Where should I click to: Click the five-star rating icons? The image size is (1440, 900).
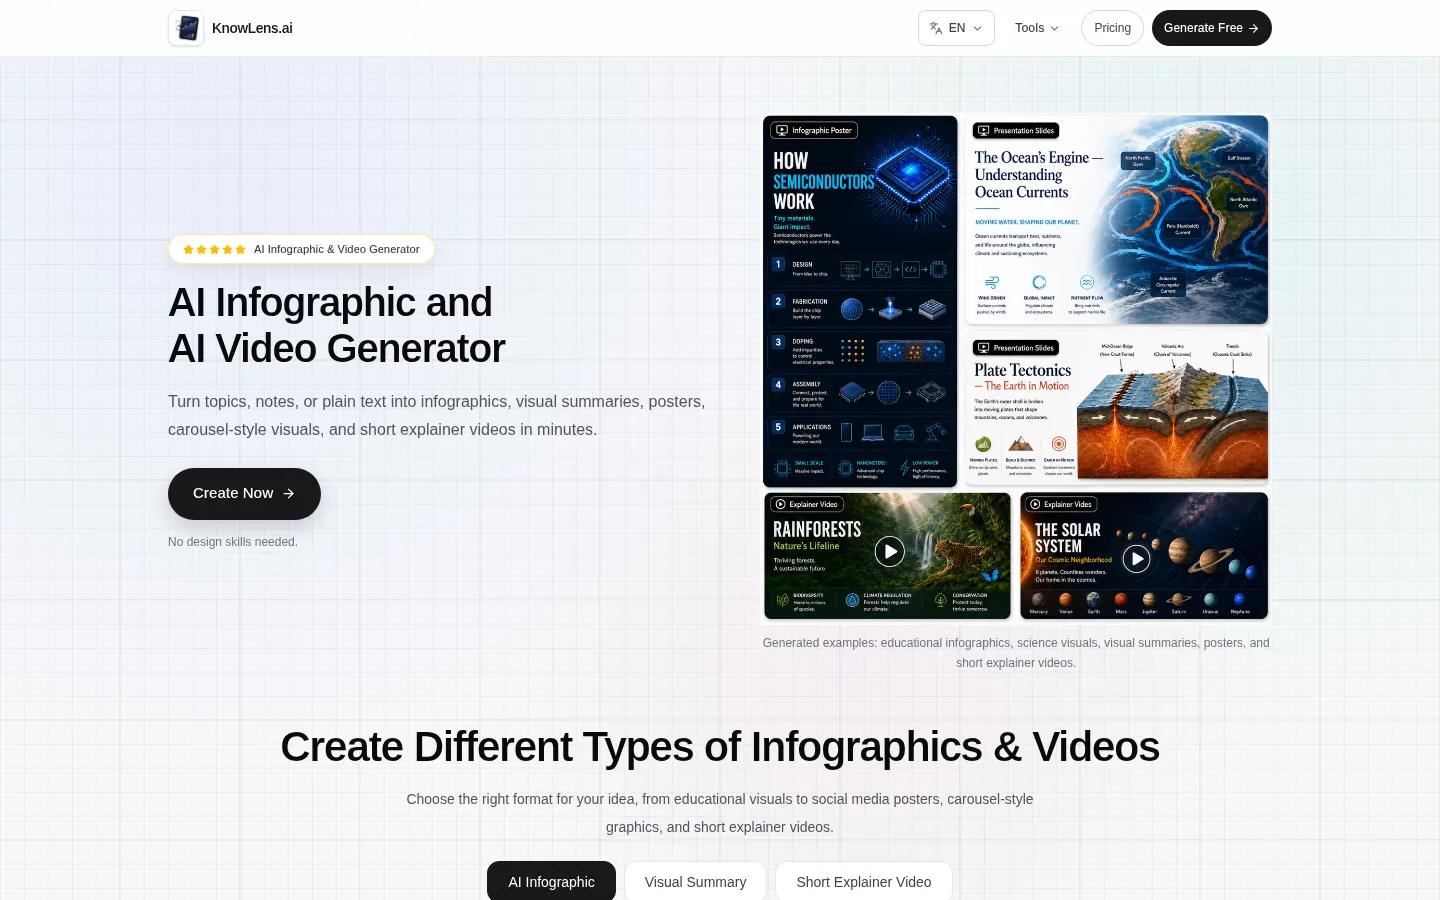214,249
